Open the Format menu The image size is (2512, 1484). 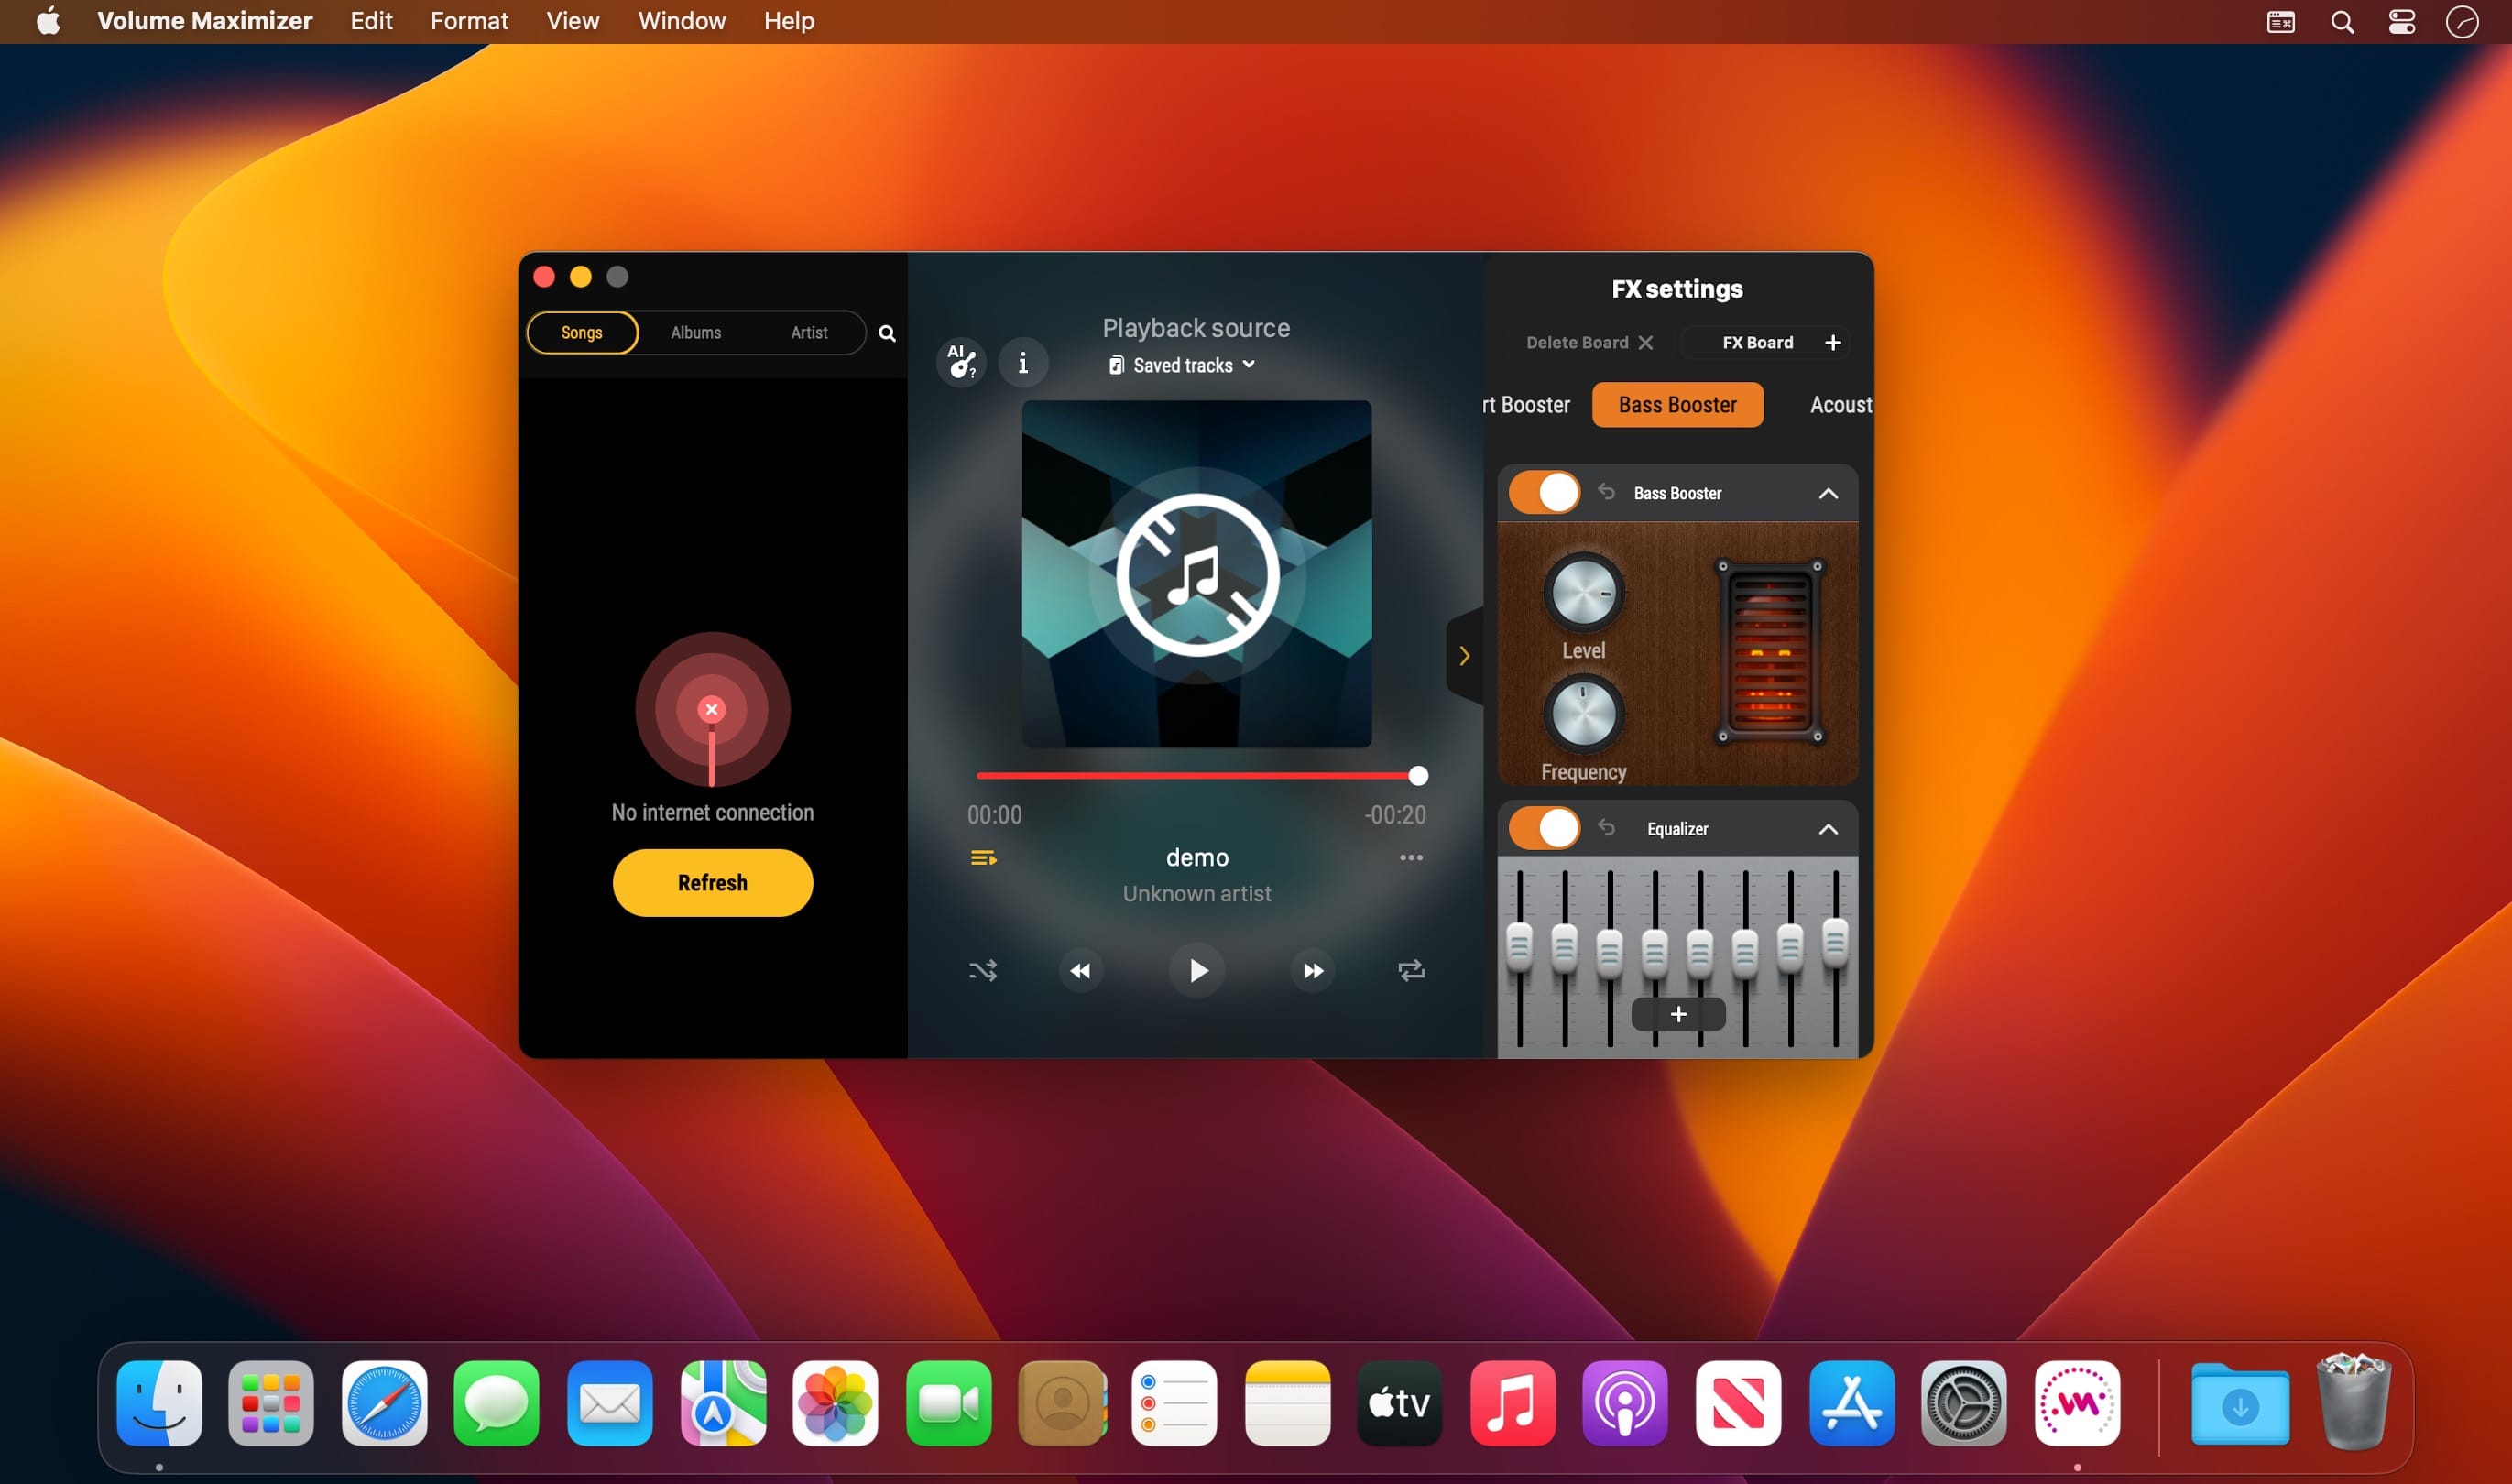pos(469,21)
